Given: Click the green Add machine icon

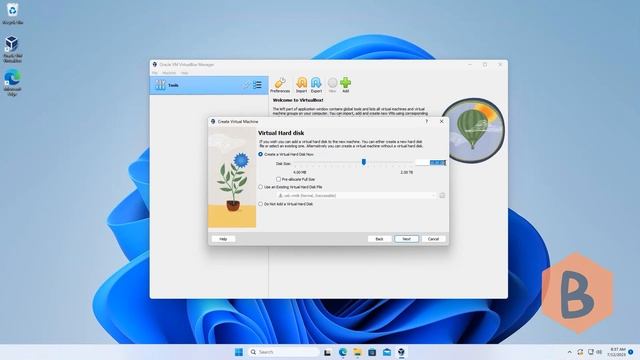Looking at the screenshot, I should 345,85.
